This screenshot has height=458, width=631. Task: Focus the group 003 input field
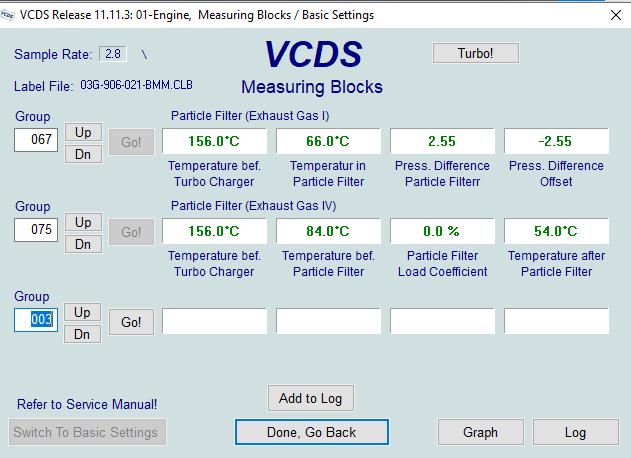click(36, 321)
